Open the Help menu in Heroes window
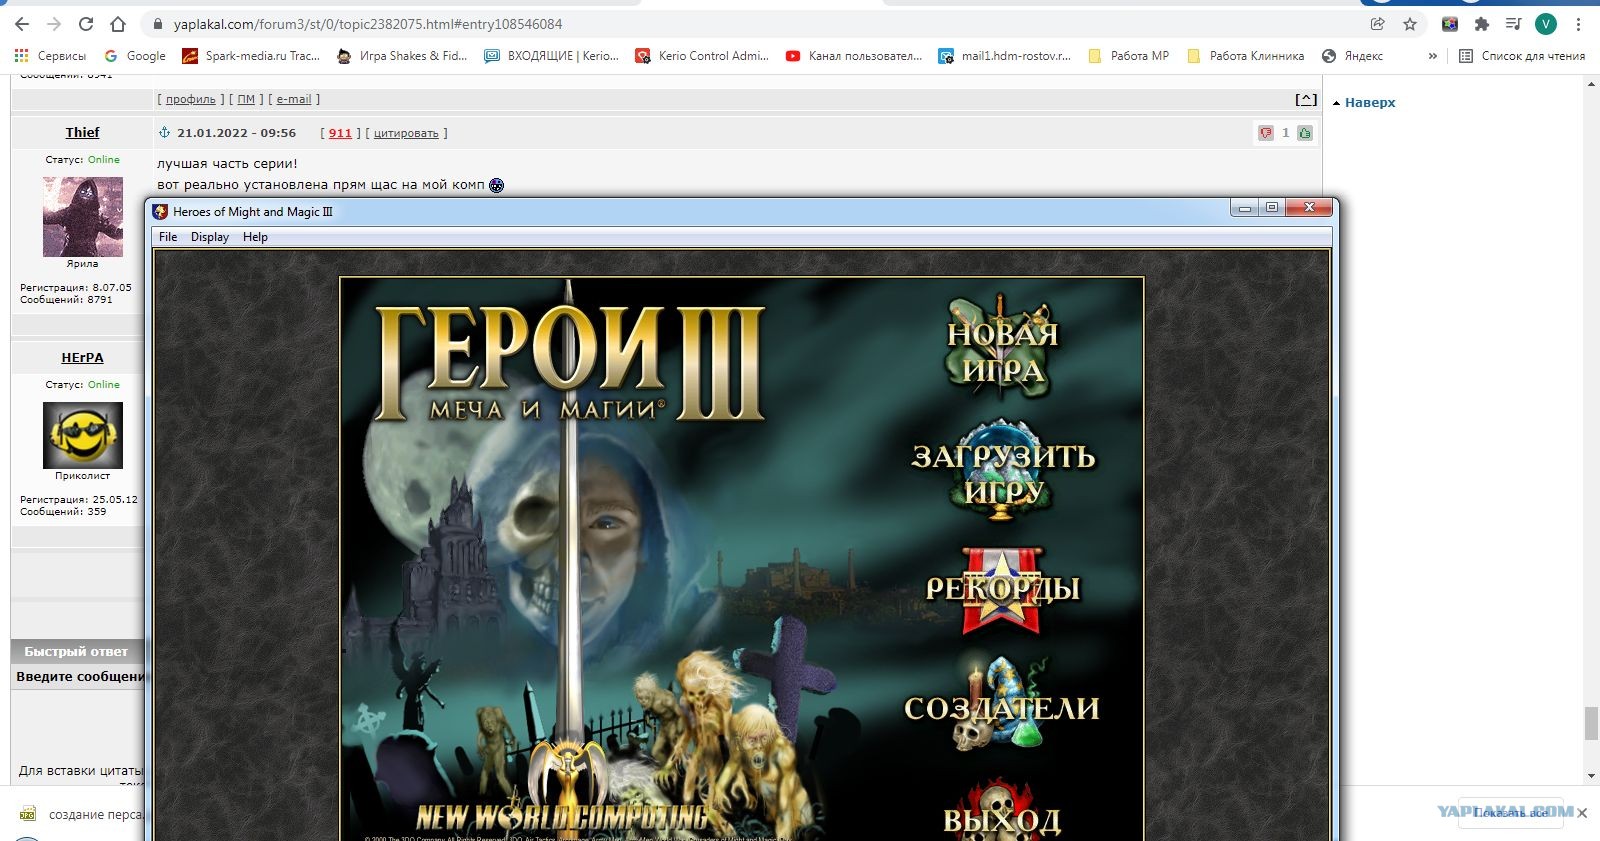Screen dimensions: 1600x841 (255, 237)
